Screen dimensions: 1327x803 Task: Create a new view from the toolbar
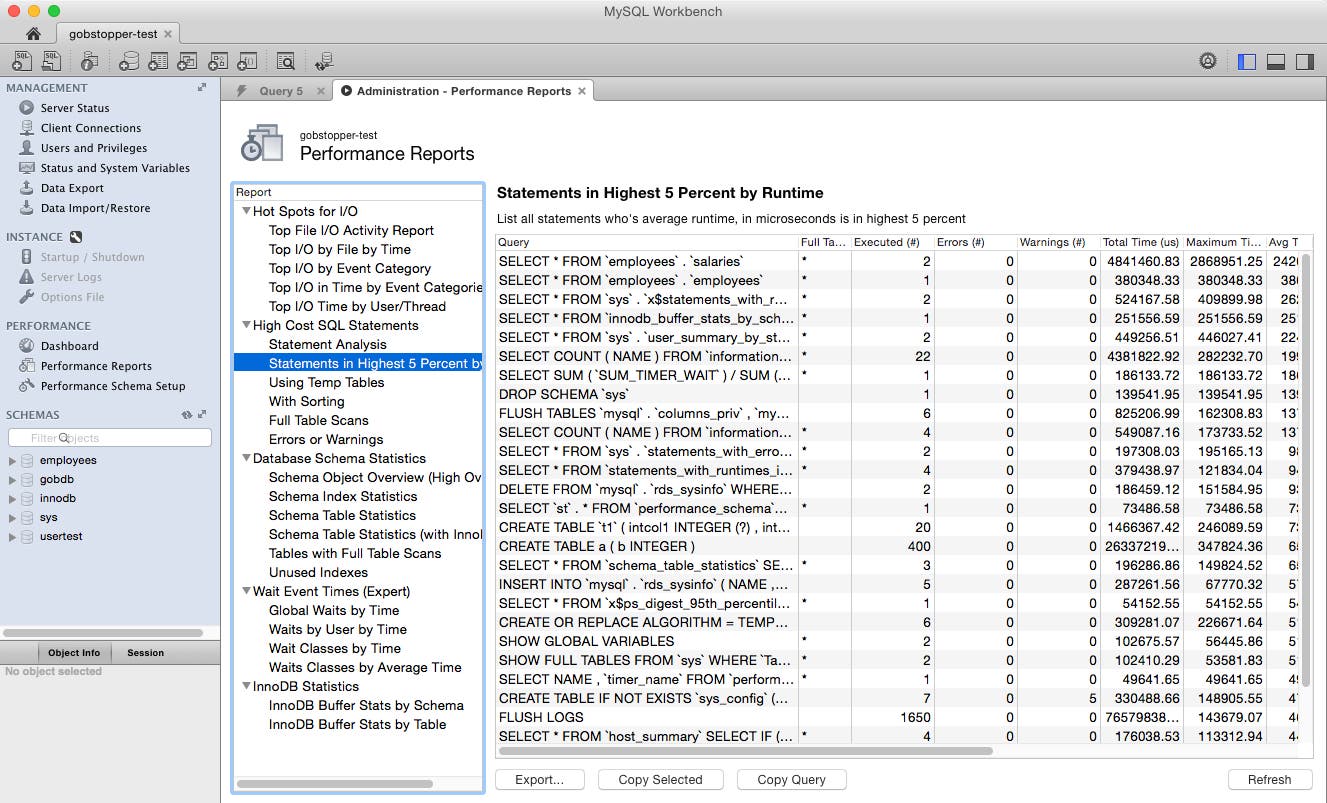(x=187, y=60)
